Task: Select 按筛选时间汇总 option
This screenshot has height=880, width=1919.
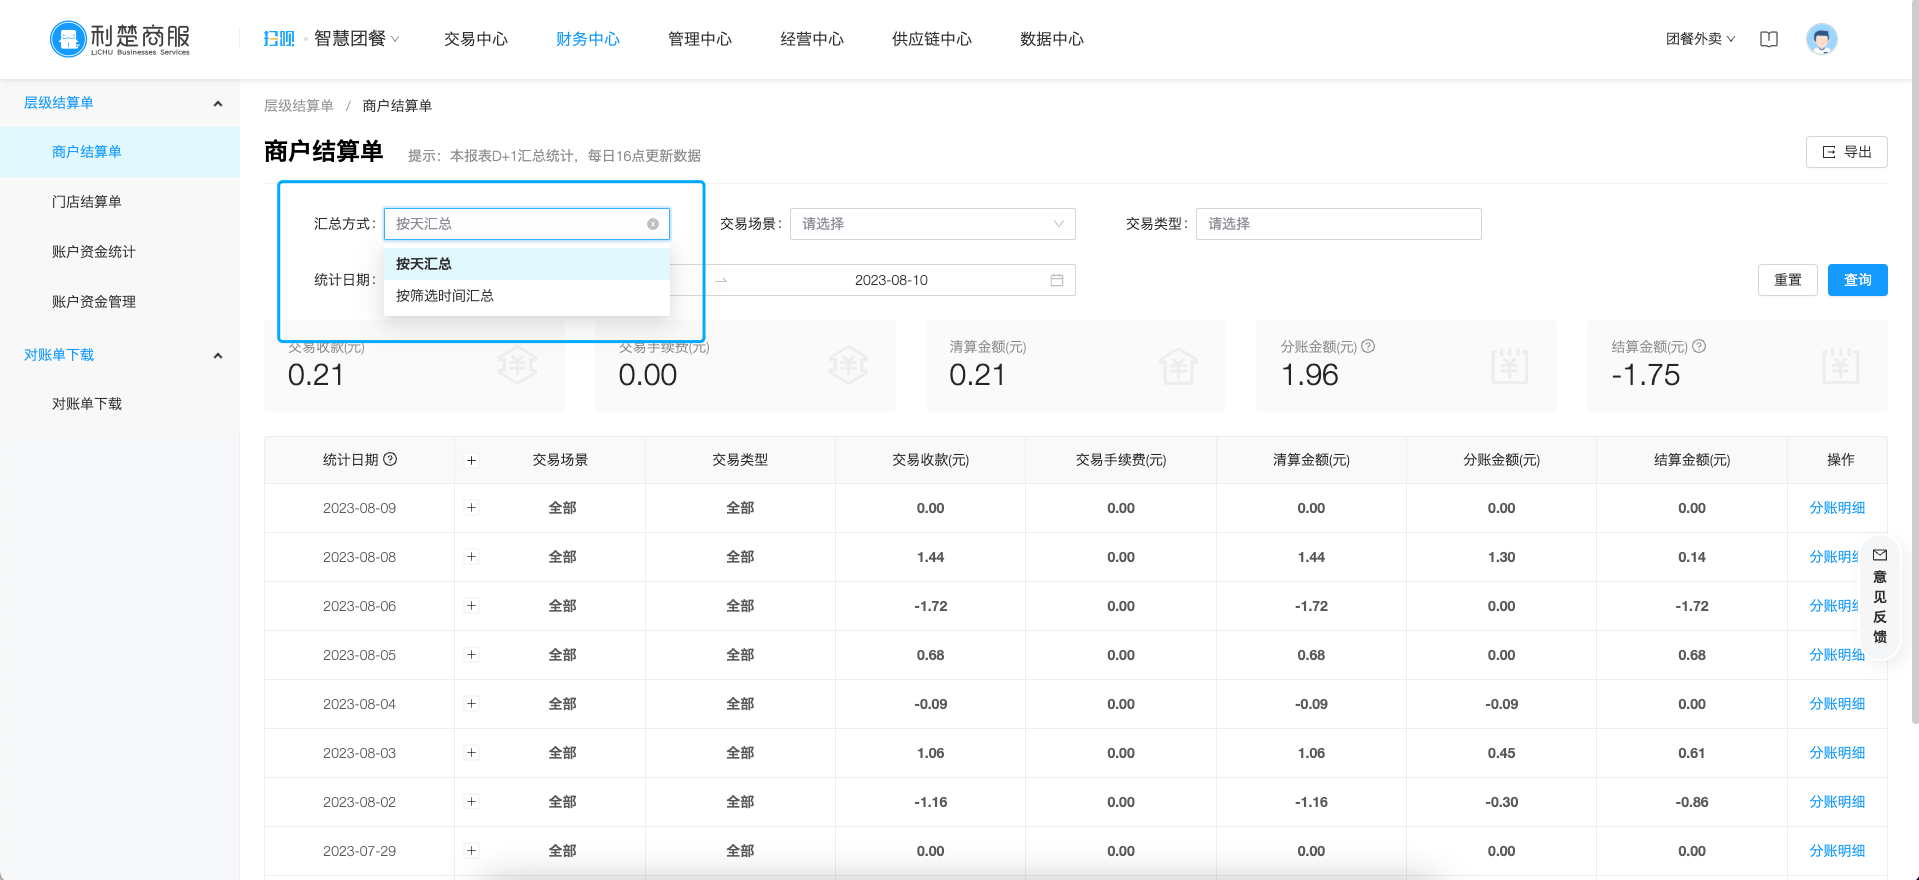Action: pyautogui.click(x=527, y=296)
